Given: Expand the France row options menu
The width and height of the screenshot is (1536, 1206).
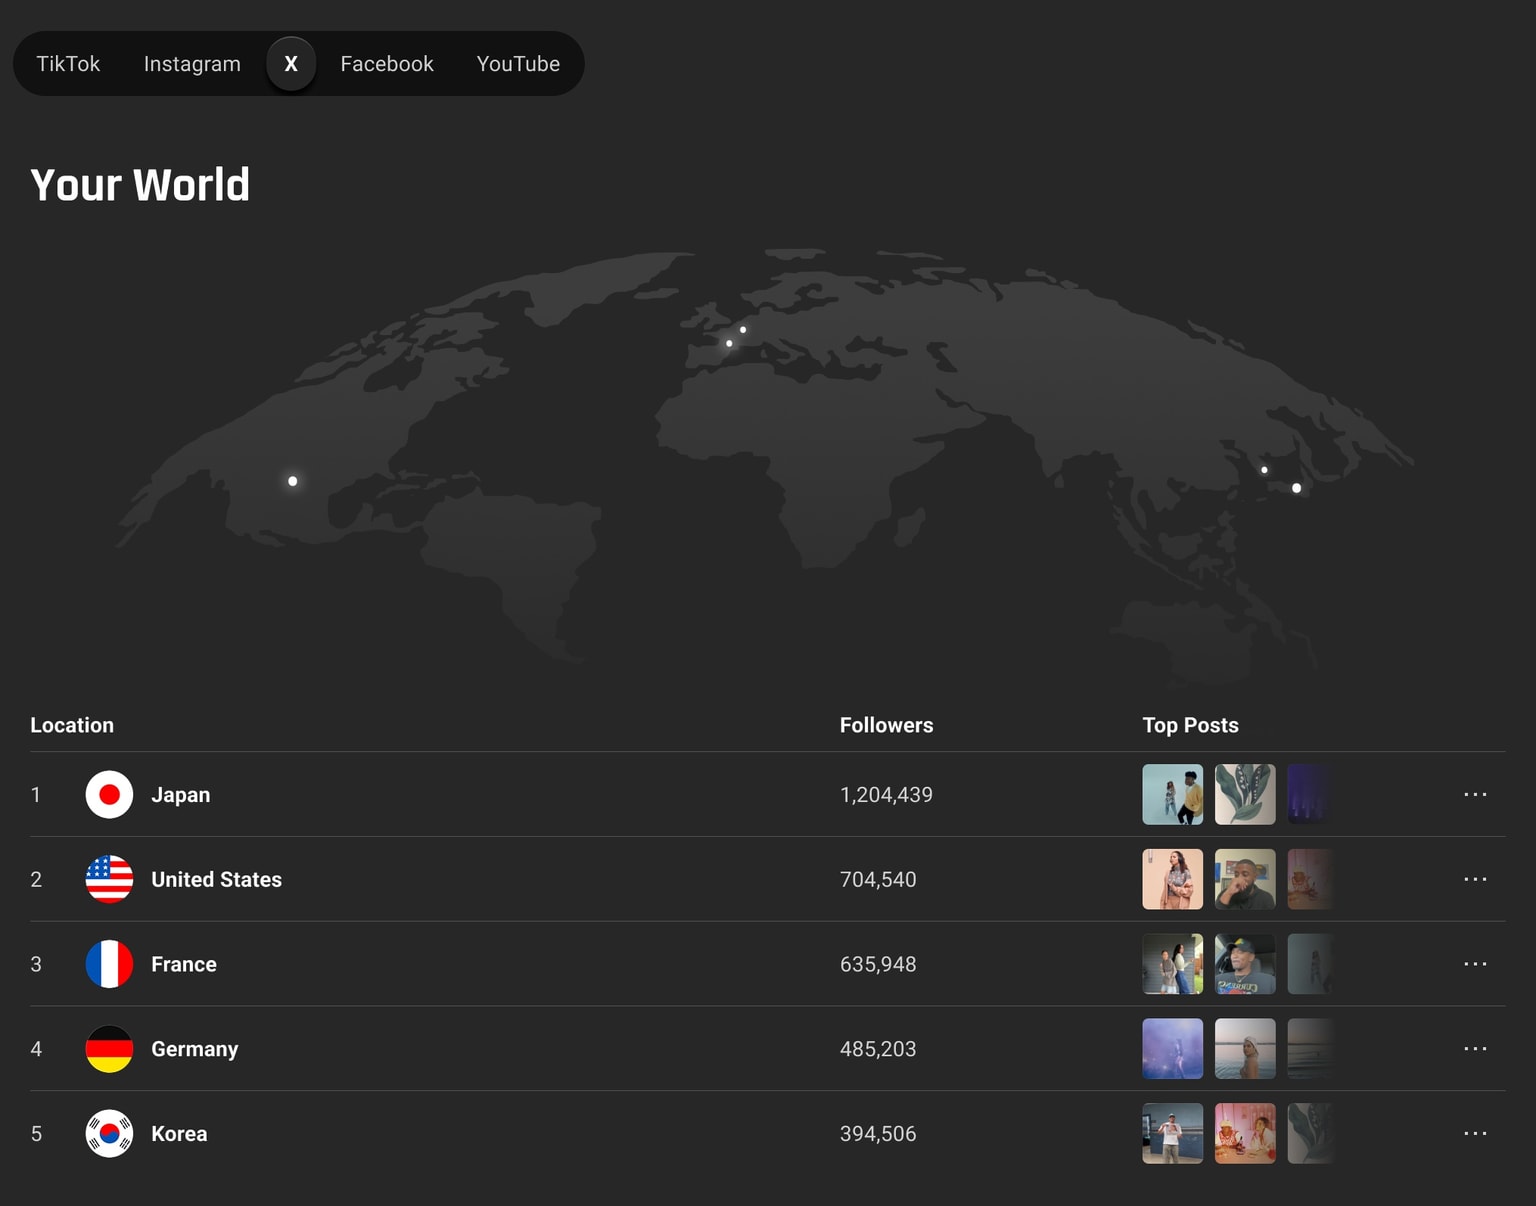Looking at the screenshot, I should [1475, 964].
